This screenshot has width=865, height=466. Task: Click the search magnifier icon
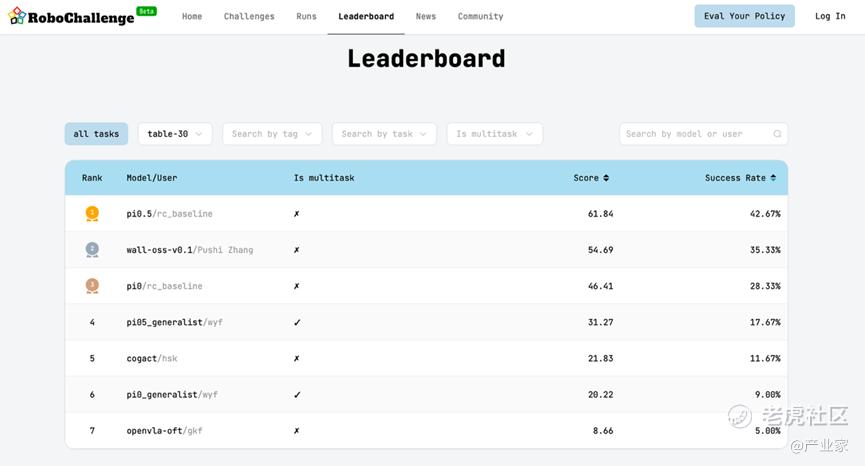[777, 133]
